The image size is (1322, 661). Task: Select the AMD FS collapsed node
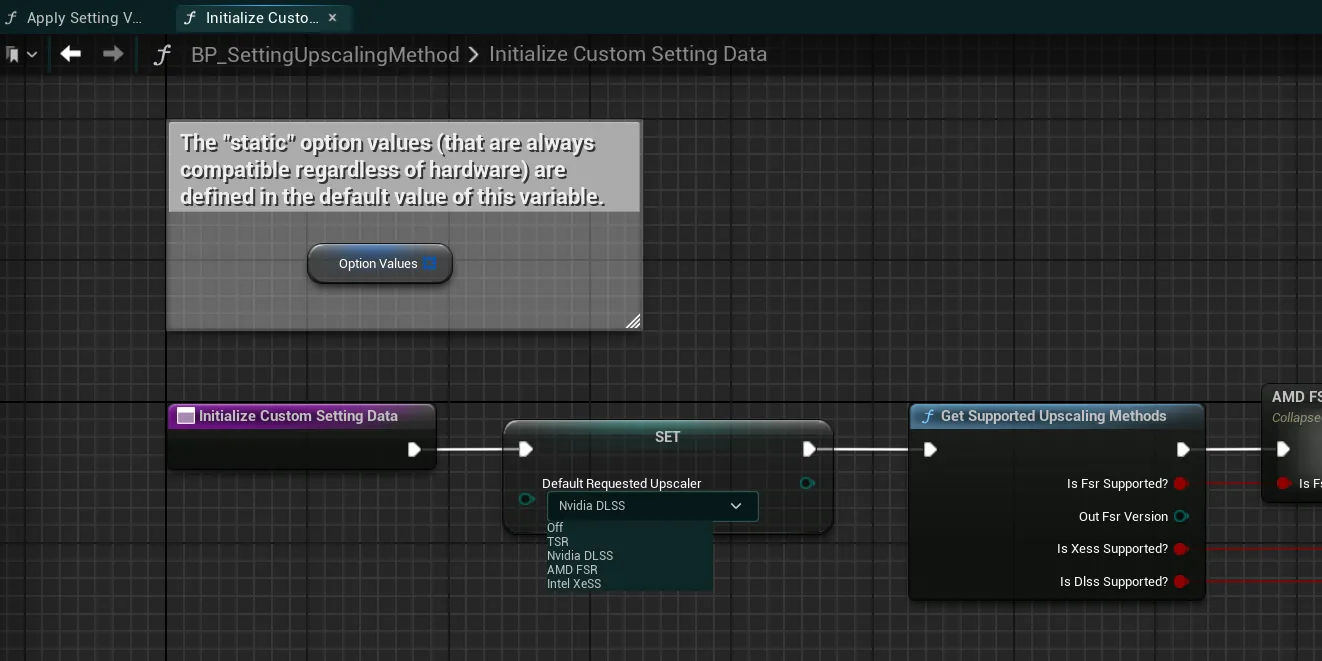[x=1293, y=443]
